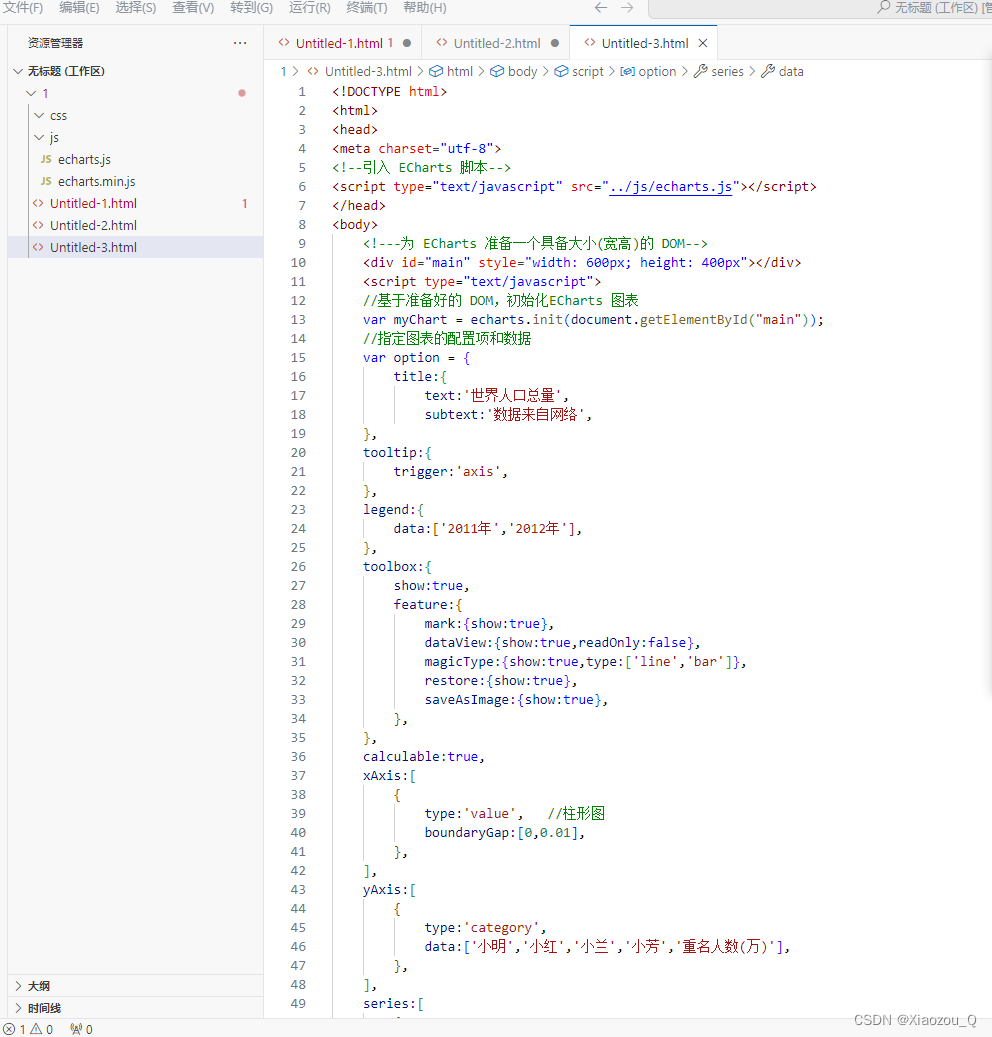Image resolution: width=992 pixels, height=1037 pixels.
Task: Click line number 15 in gutter
Action: point(298,357)
